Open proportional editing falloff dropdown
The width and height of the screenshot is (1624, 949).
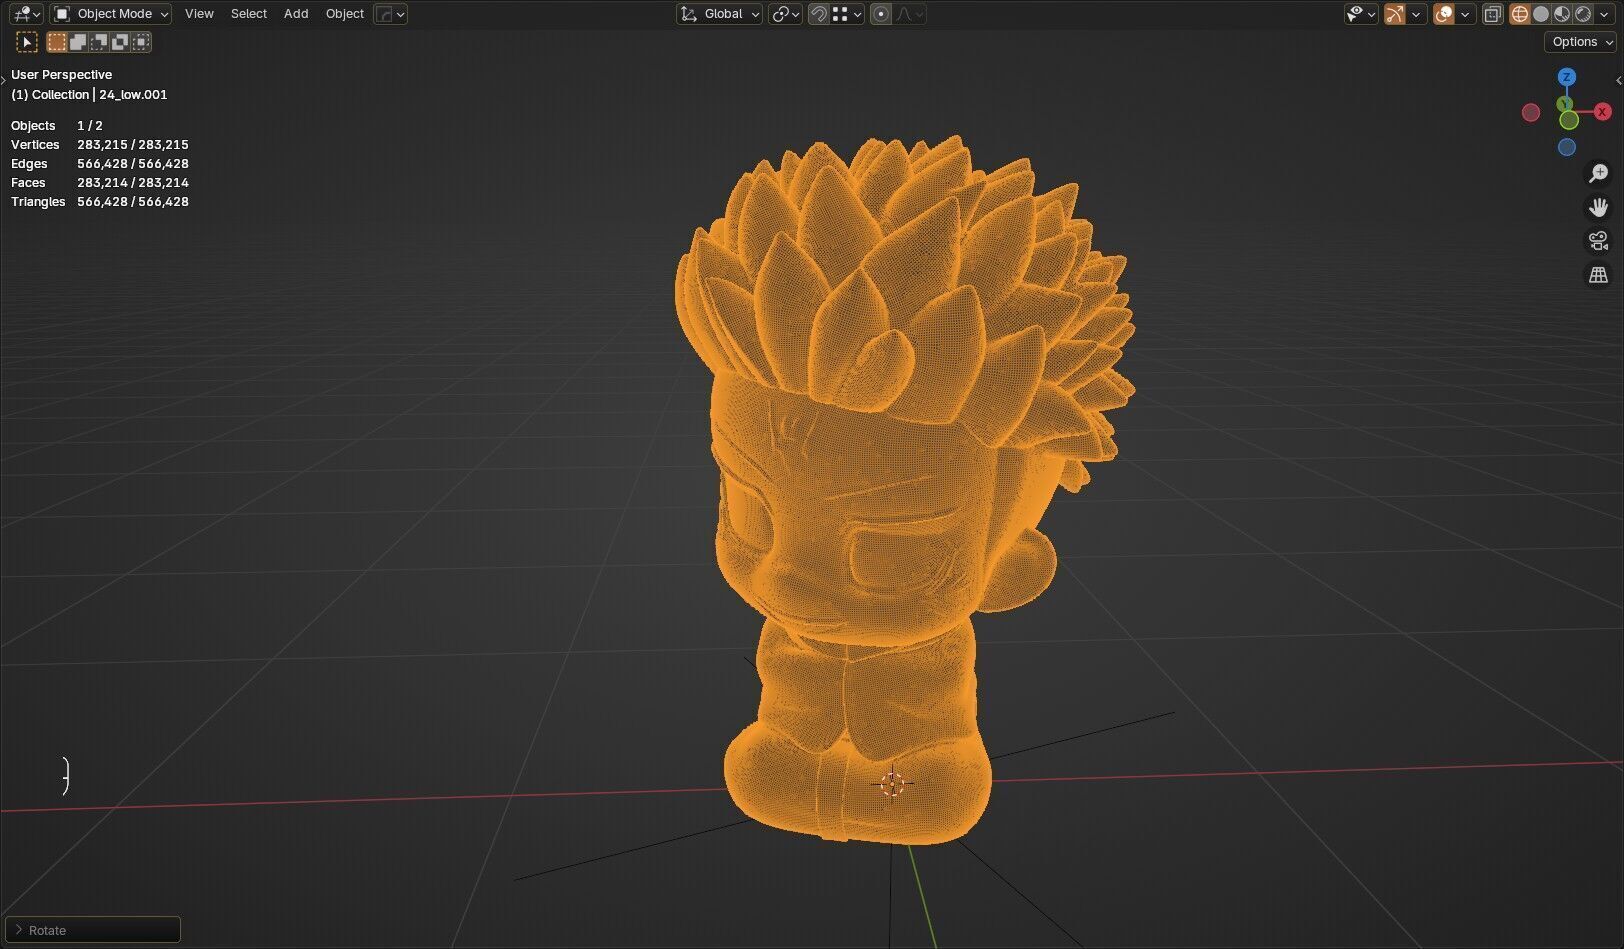(x=910, y=14)
